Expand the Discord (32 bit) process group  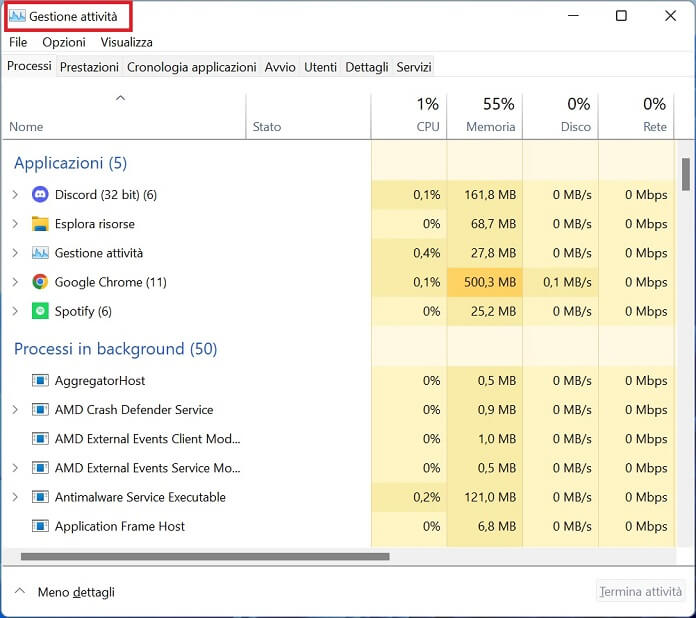click(x=15, y=194)
